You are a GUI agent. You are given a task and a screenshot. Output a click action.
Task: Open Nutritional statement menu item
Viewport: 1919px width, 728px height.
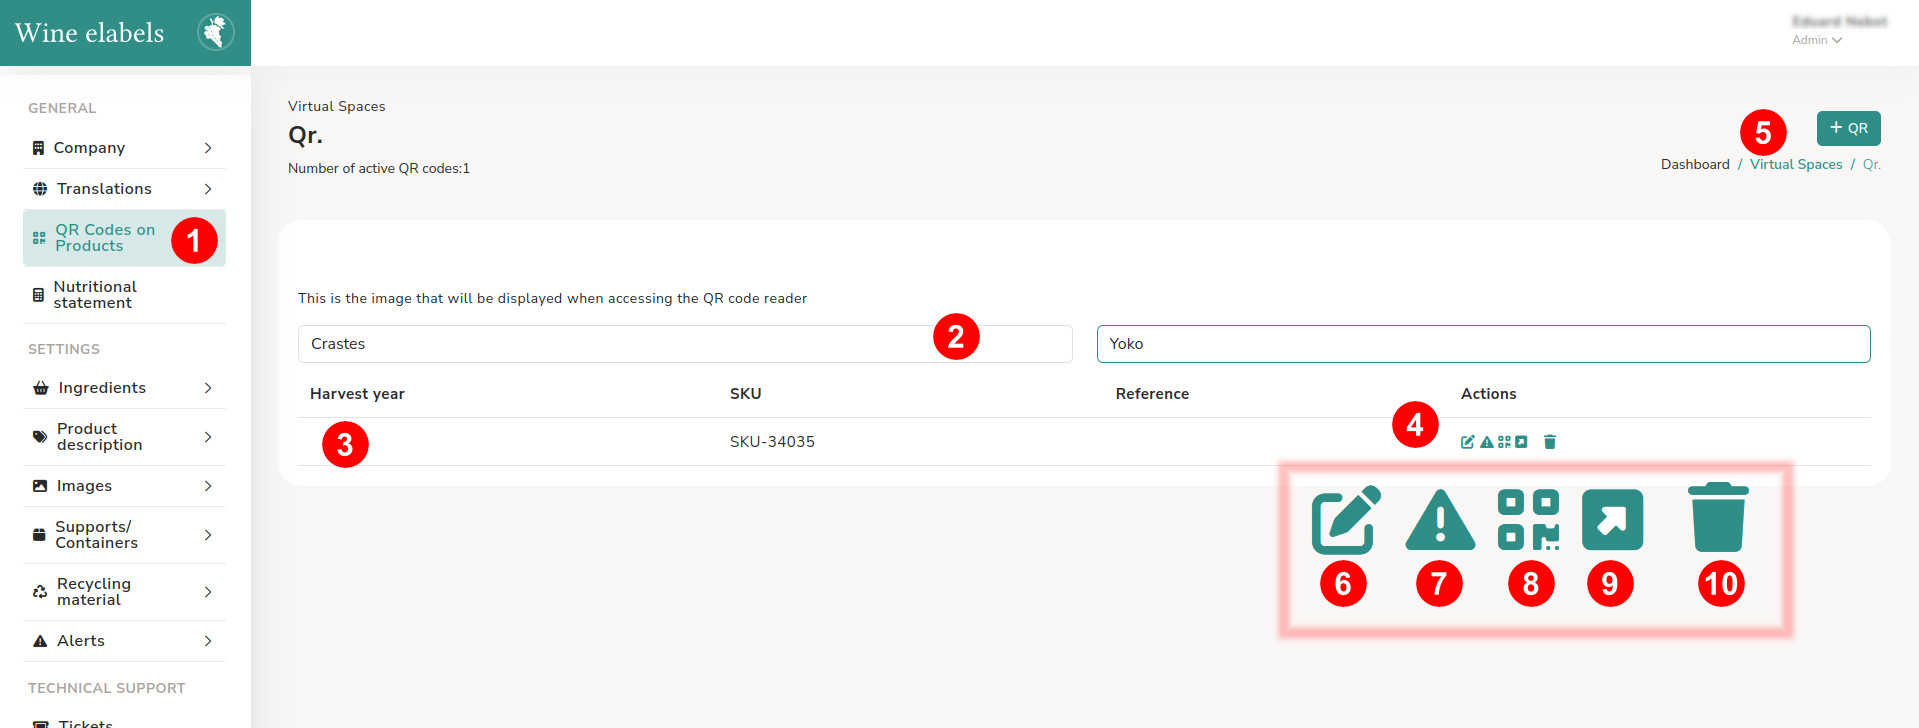click(x=124, y=295)
